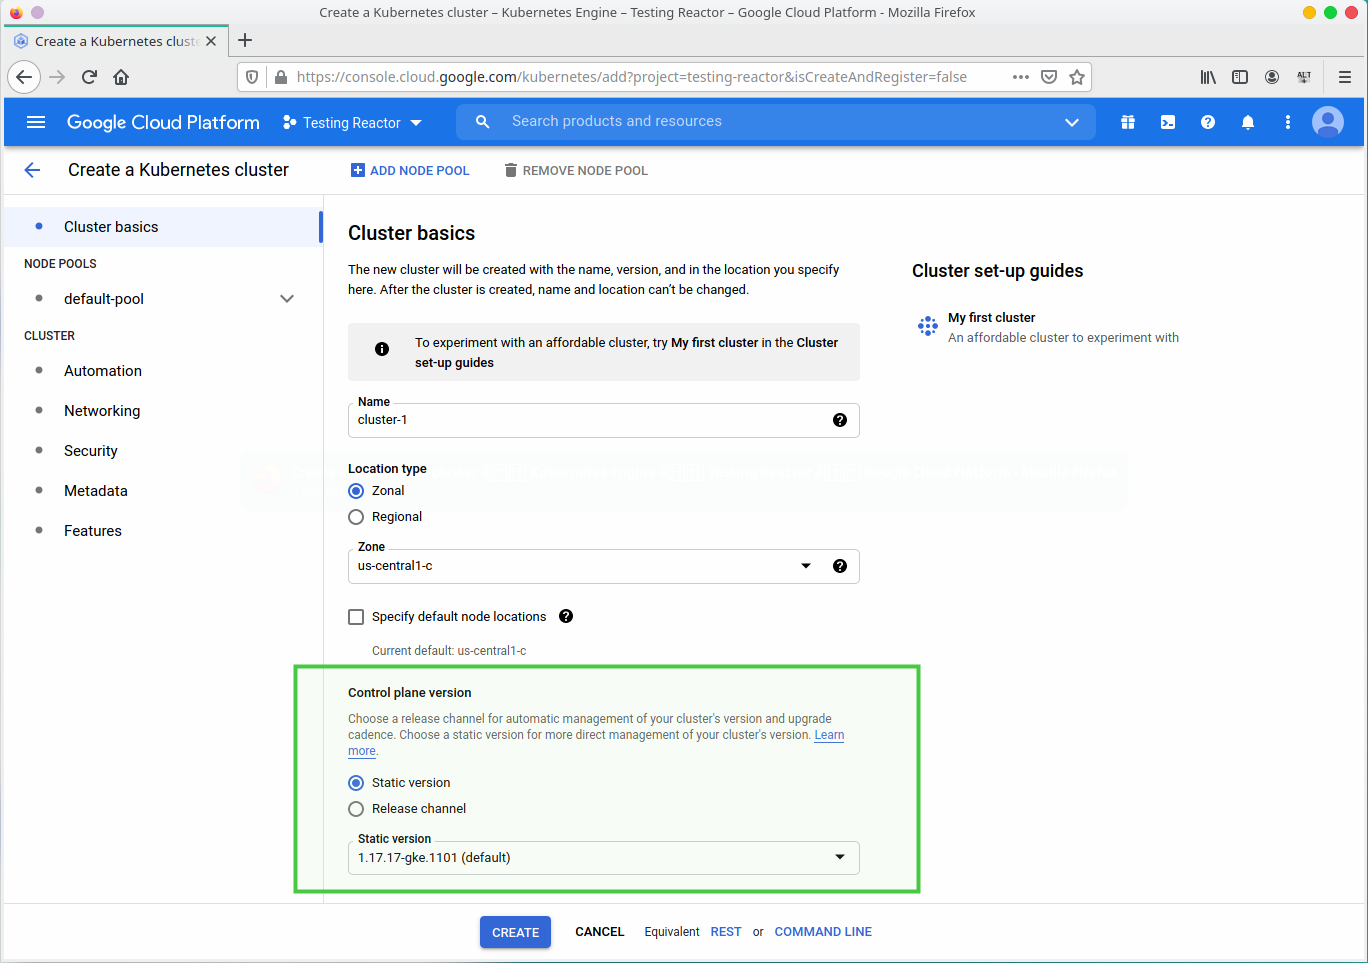Open the Firefox page actions ellipsis
The width and height of the screenshot is (1368, 963).
coord(1020,77)
